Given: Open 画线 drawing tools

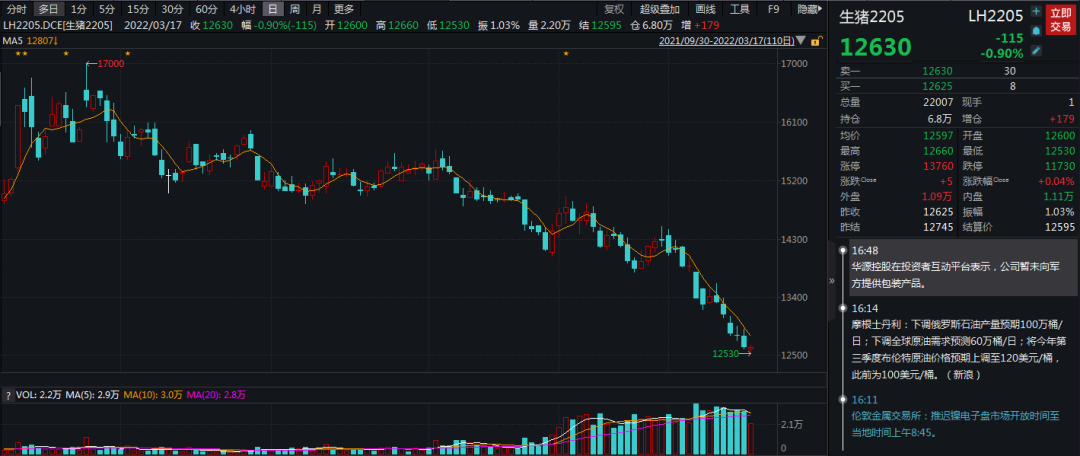Looking at the screenshot, I should pos(705,10).
